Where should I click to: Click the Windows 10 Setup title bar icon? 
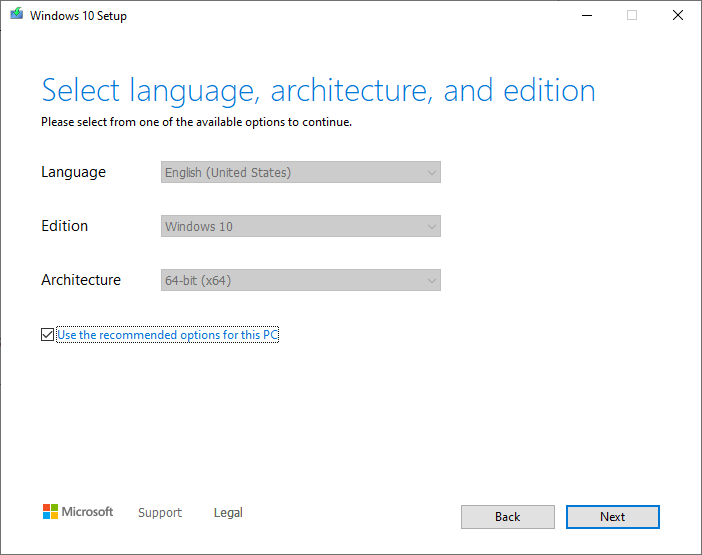click(x=17, y=14)
